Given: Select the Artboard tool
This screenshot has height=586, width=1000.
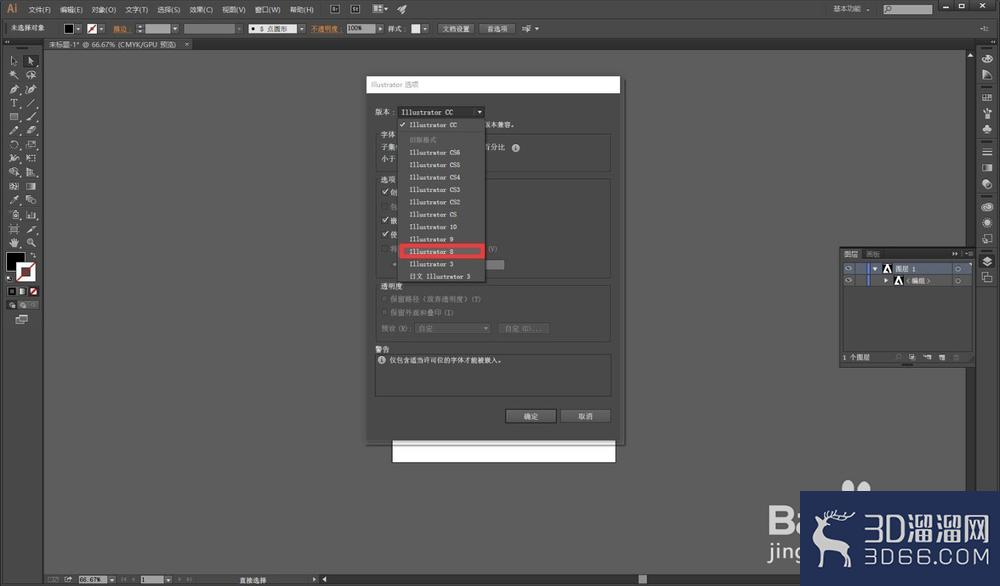Looking at the screenshot, I should (x=14, y=228).
